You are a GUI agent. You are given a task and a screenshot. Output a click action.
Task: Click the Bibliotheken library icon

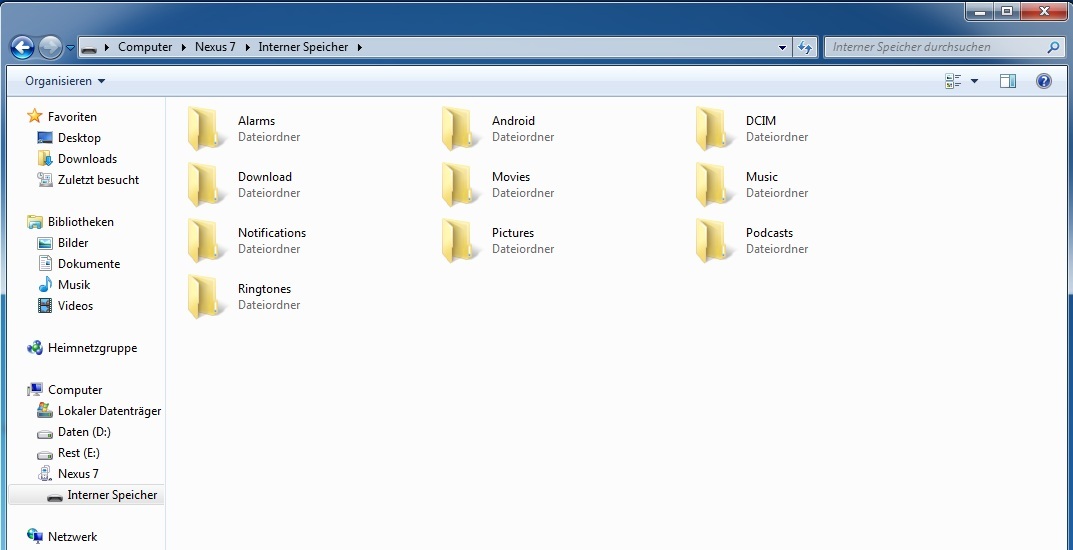pos(35,222)
